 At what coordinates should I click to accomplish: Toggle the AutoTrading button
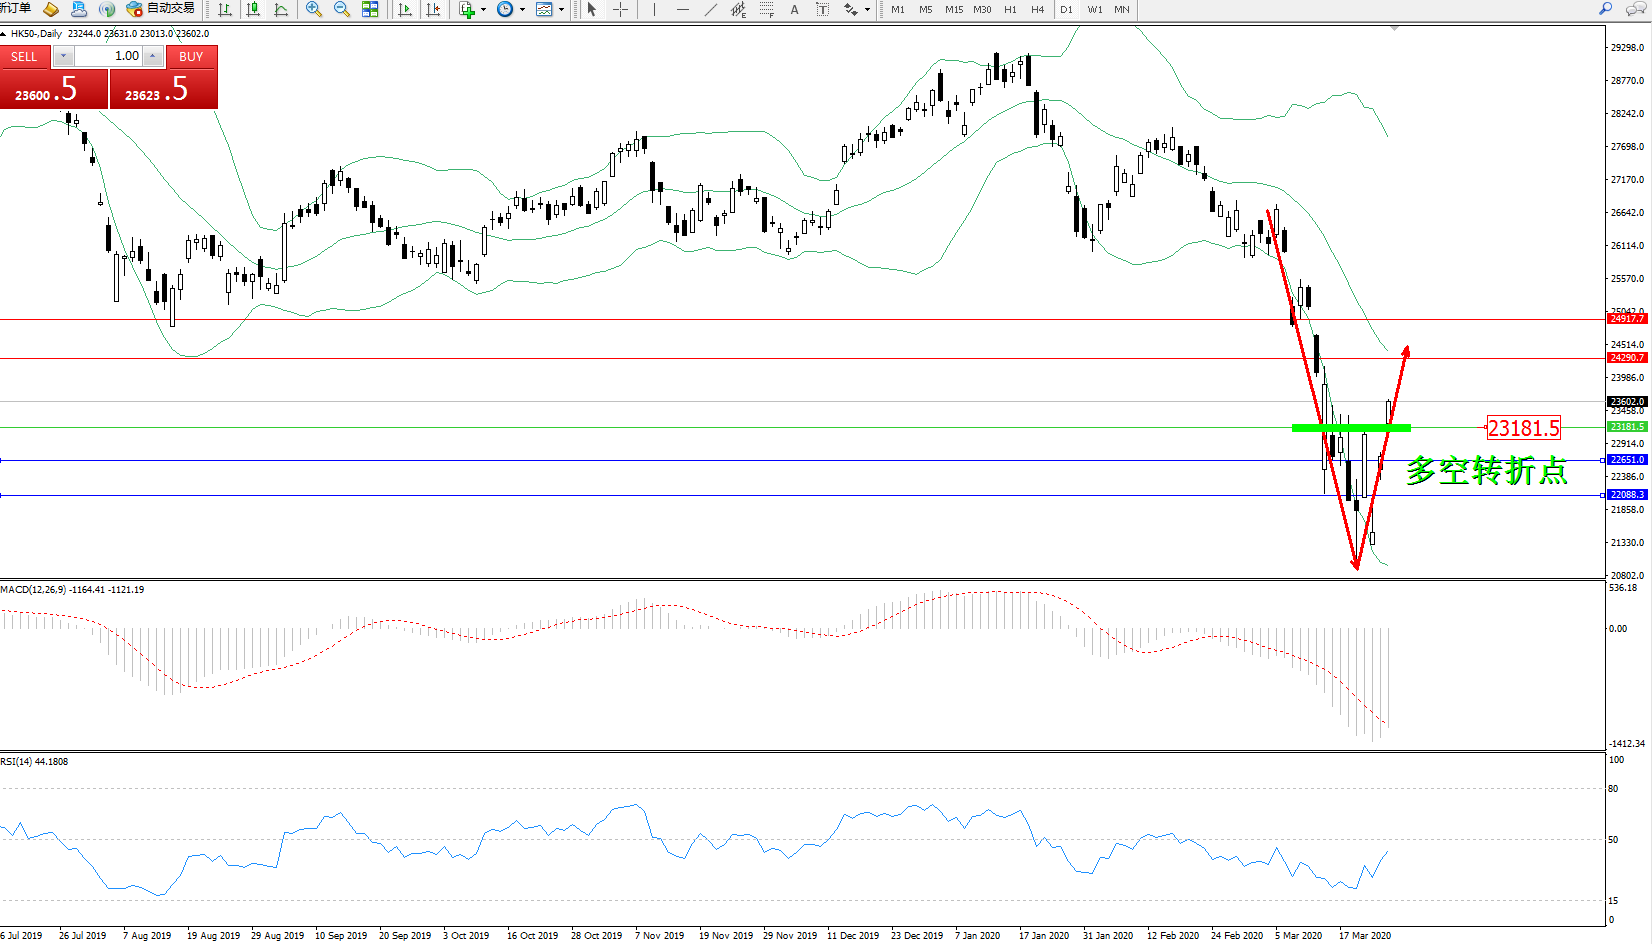point(161,9)
